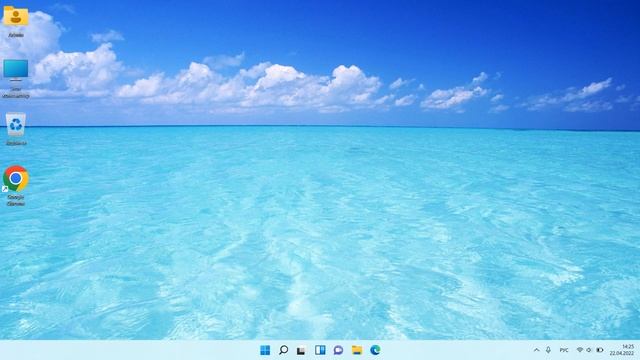Switch input language indicator РУС
640x360 pixels.
click(564, 350)
